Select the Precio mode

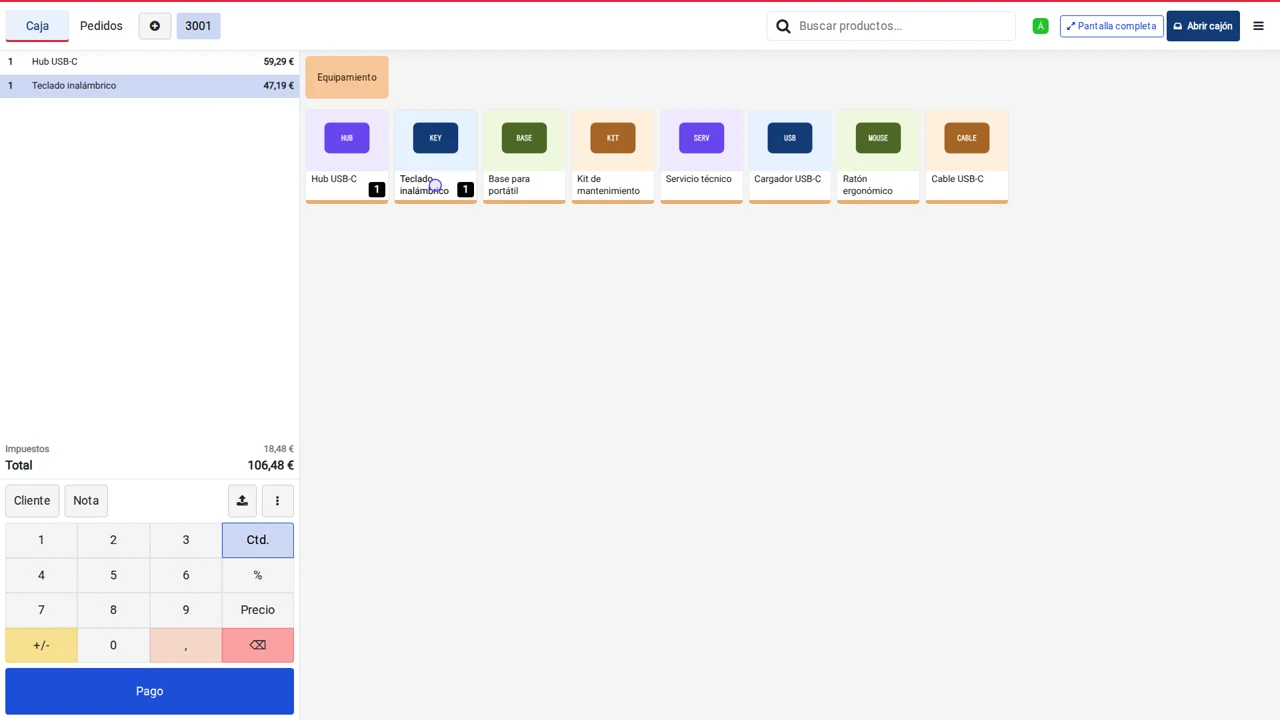[x=258, y=610]
